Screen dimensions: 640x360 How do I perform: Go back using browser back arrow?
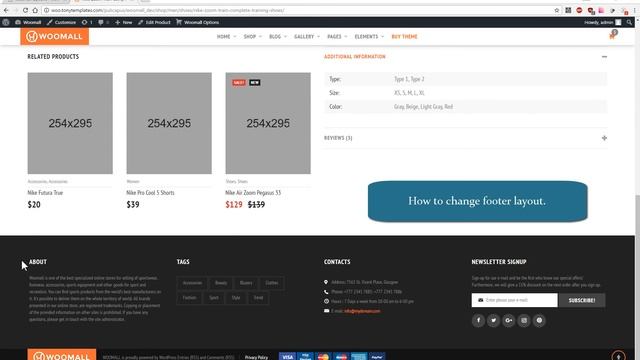(6, 10)
